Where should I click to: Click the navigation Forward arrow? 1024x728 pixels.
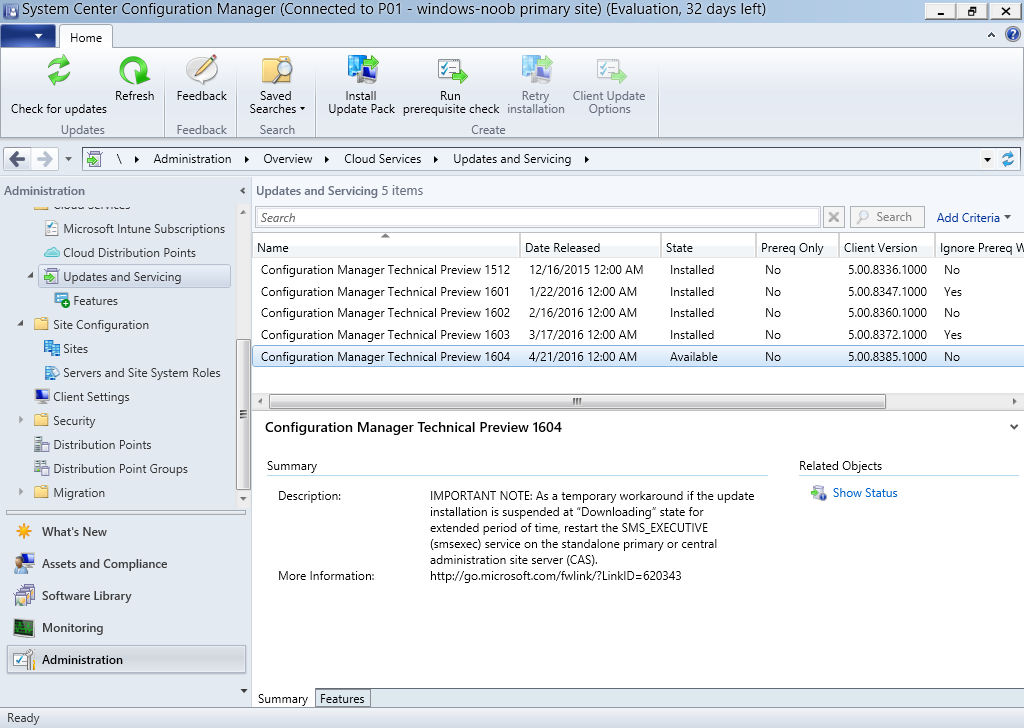point(44,159)
